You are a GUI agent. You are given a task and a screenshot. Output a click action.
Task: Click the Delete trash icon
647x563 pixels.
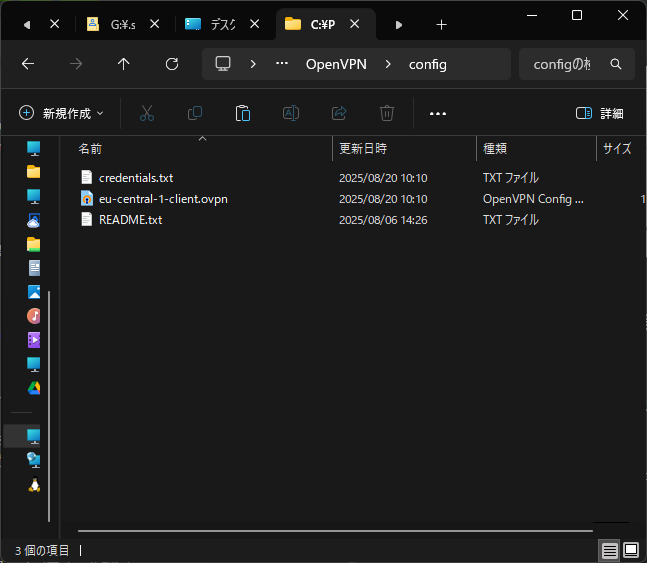coord(387,113)
